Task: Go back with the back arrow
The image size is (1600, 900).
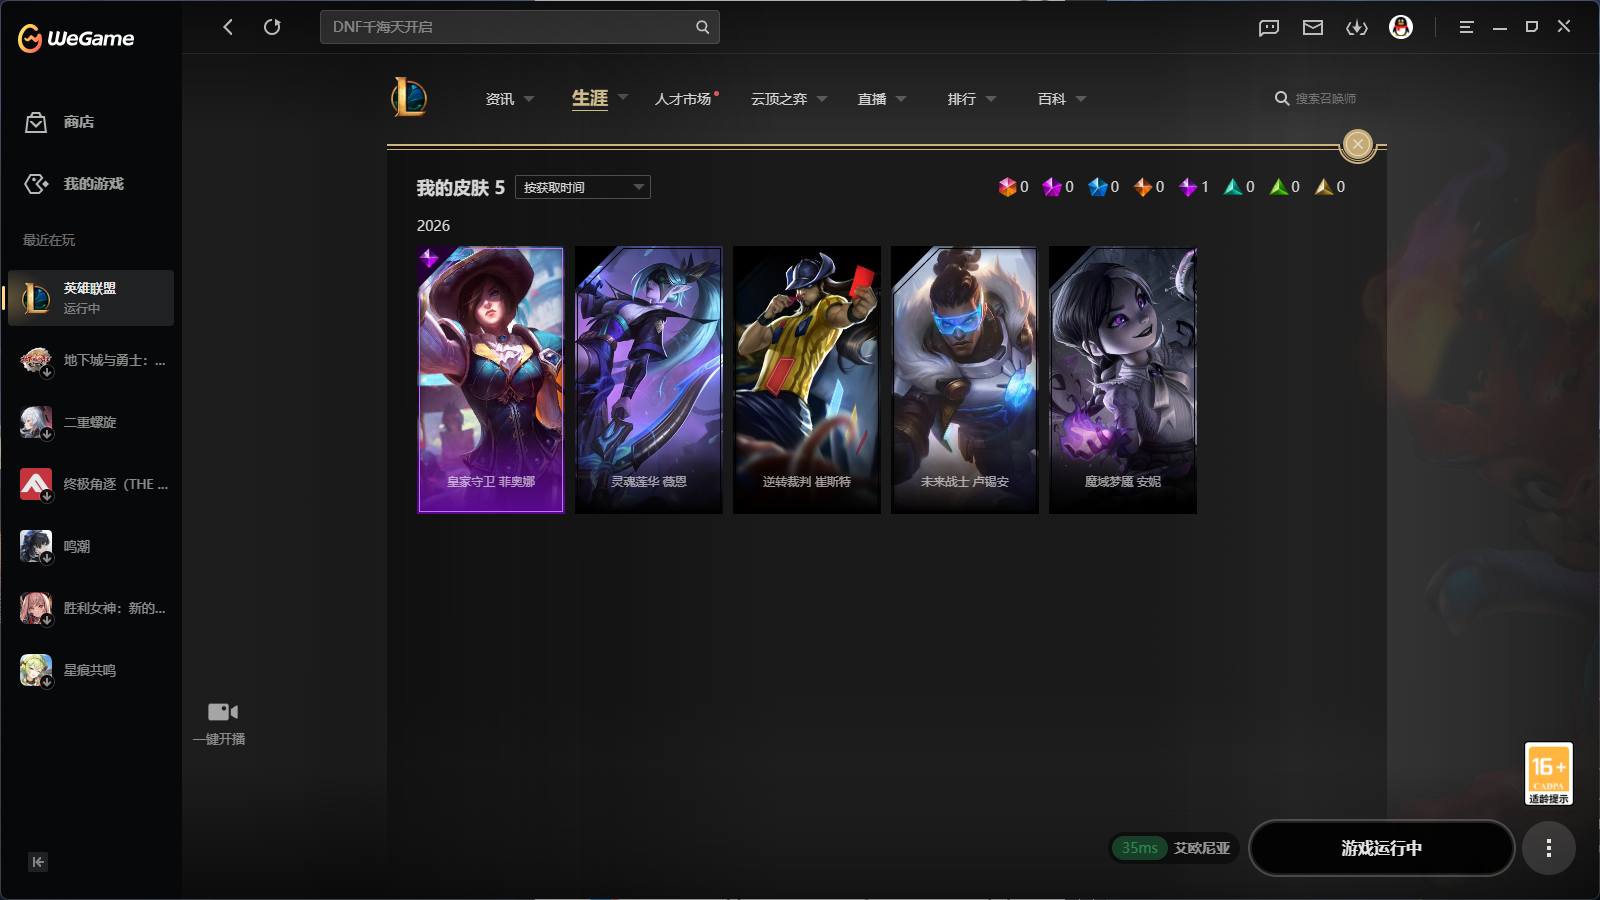Action: pyautogui.click(x=228, y=27)
